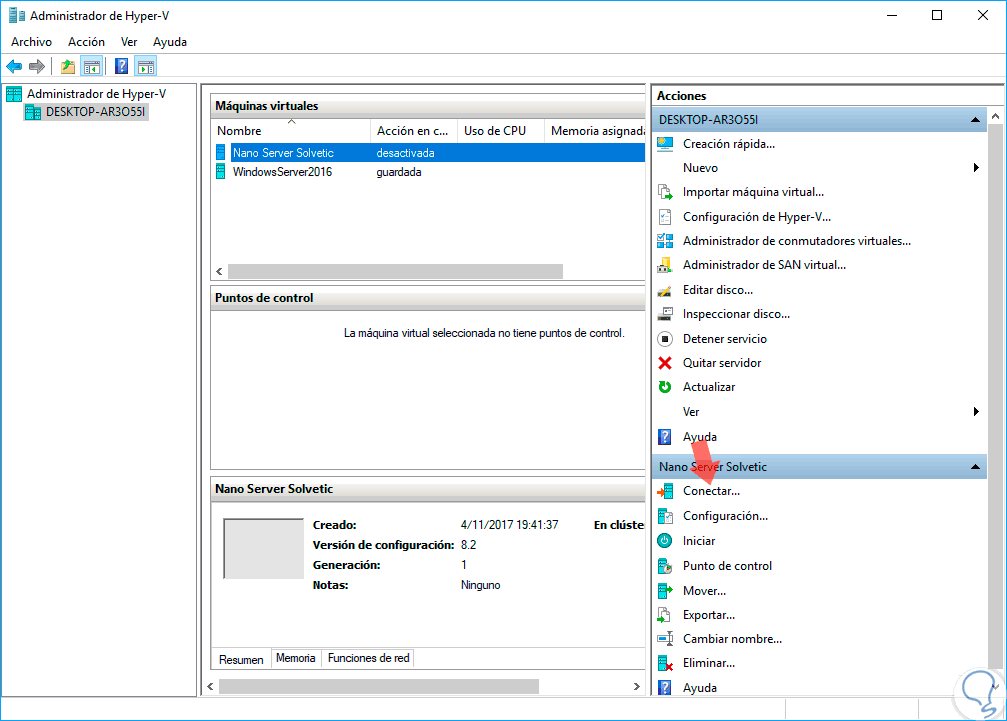The width and height of the screenshot is (1007, 721).
Task: Click the left arrow of VM list scrollbar
Action: click(220, 272)
